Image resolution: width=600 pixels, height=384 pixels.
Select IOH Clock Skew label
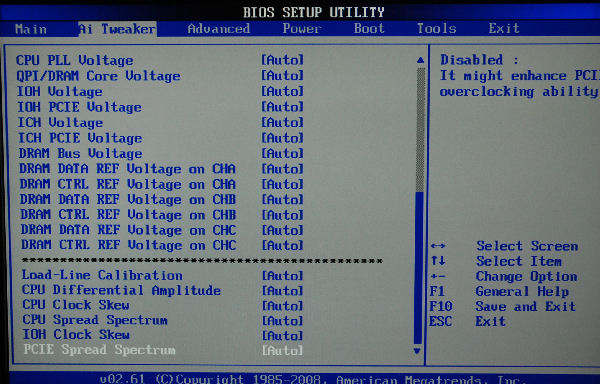pos(76,335)
